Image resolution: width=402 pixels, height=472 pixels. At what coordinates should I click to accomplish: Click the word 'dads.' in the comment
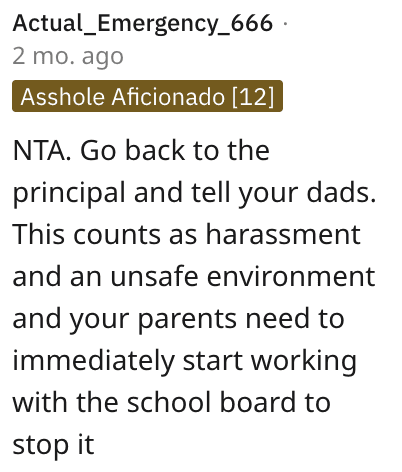pos(341,193)
